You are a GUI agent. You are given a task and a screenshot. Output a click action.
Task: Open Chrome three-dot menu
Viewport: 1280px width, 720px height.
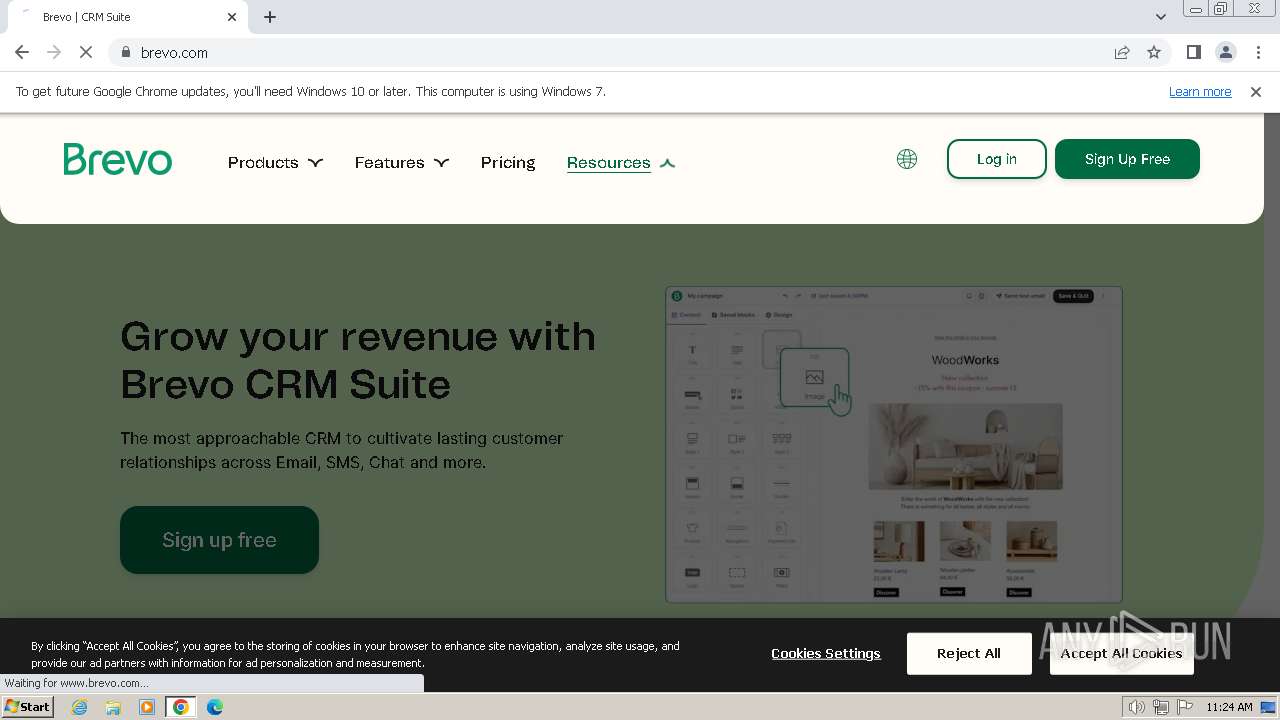click(1258, 52)
